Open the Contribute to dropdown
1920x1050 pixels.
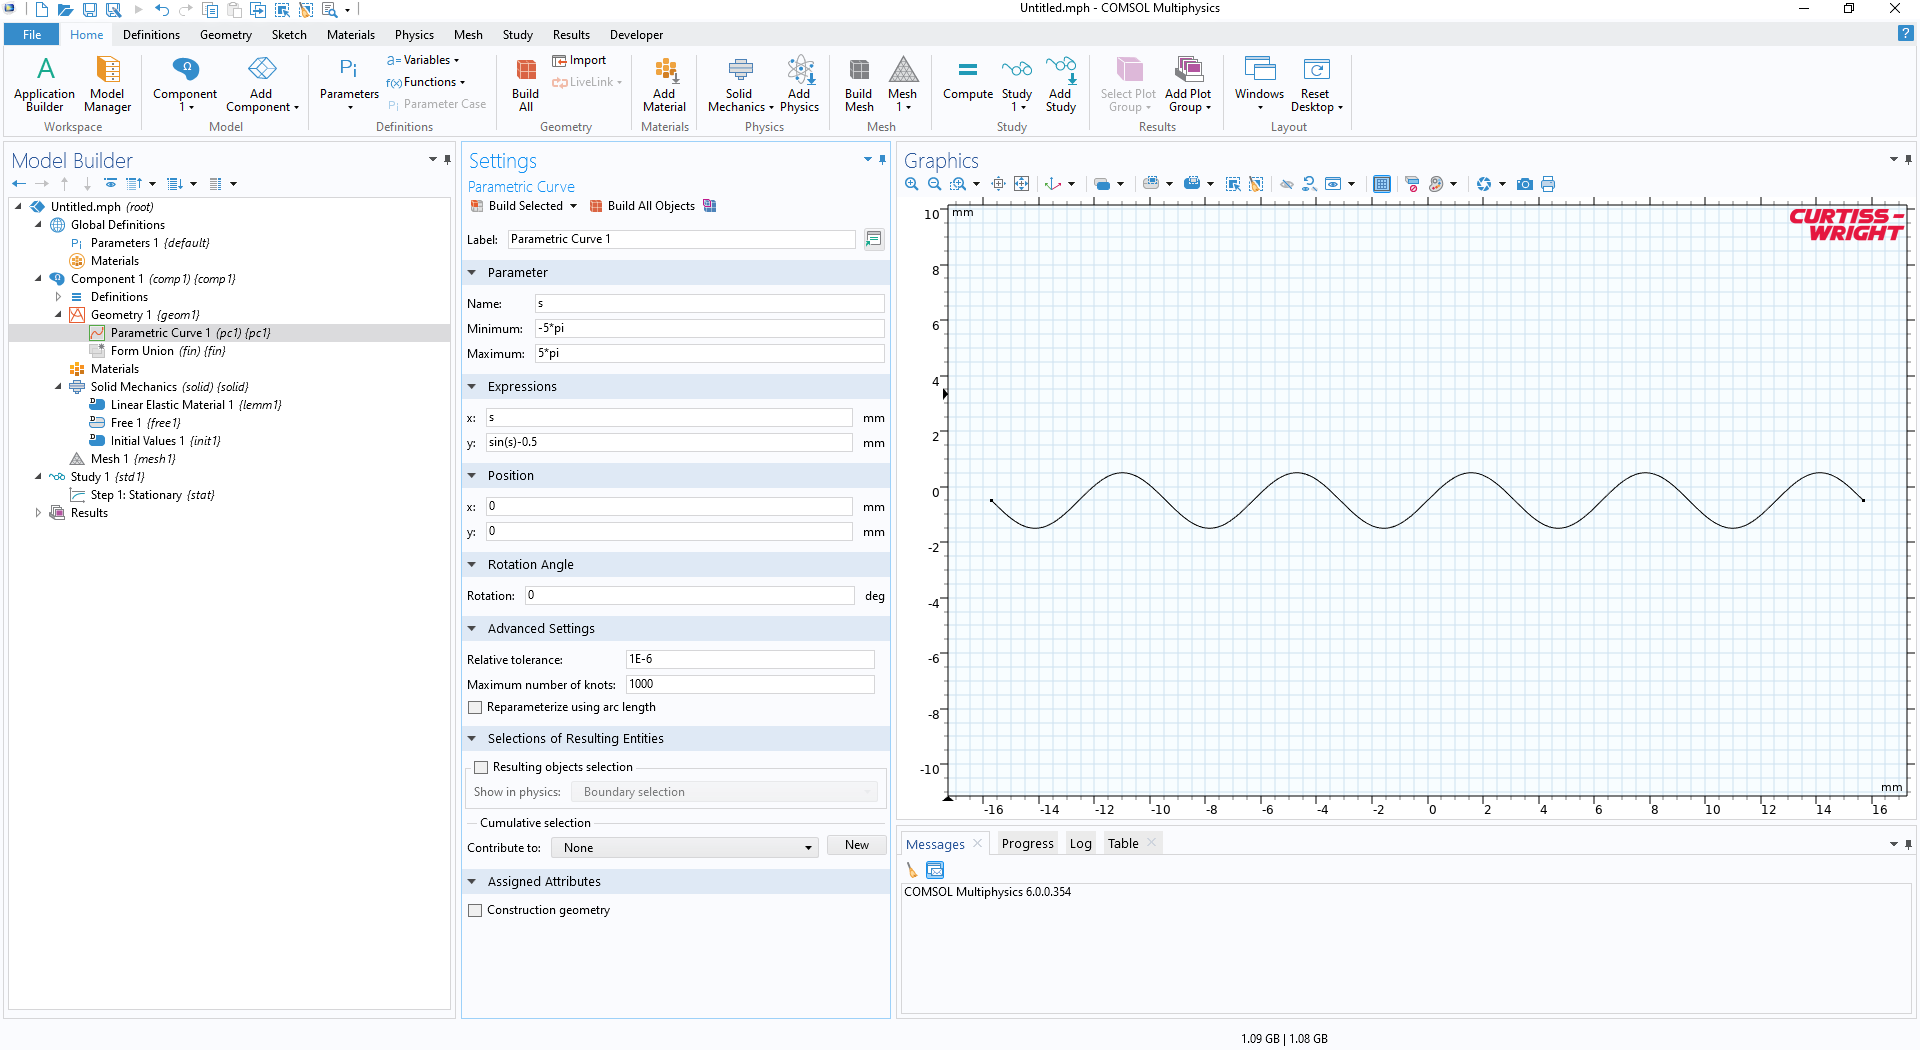pos(685,848)
